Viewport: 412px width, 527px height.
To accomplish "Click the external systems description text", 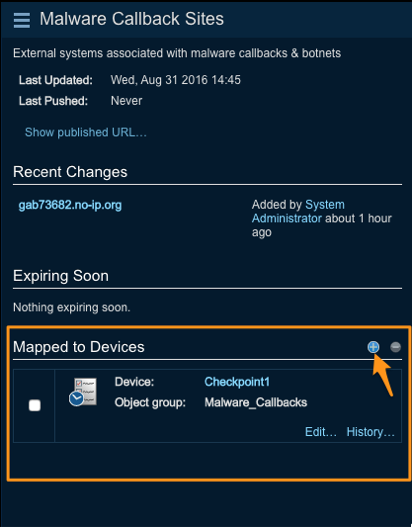I will pyautogui.click(x=177, y=53).
